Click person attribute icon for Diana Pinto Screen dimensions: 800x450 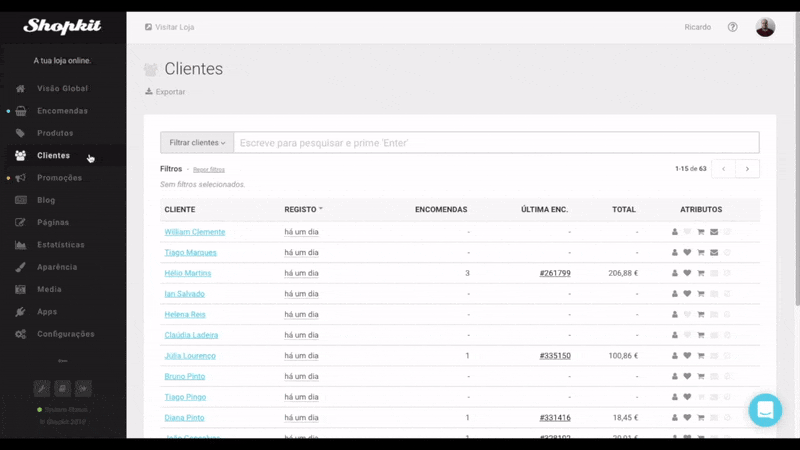point(674,417)
